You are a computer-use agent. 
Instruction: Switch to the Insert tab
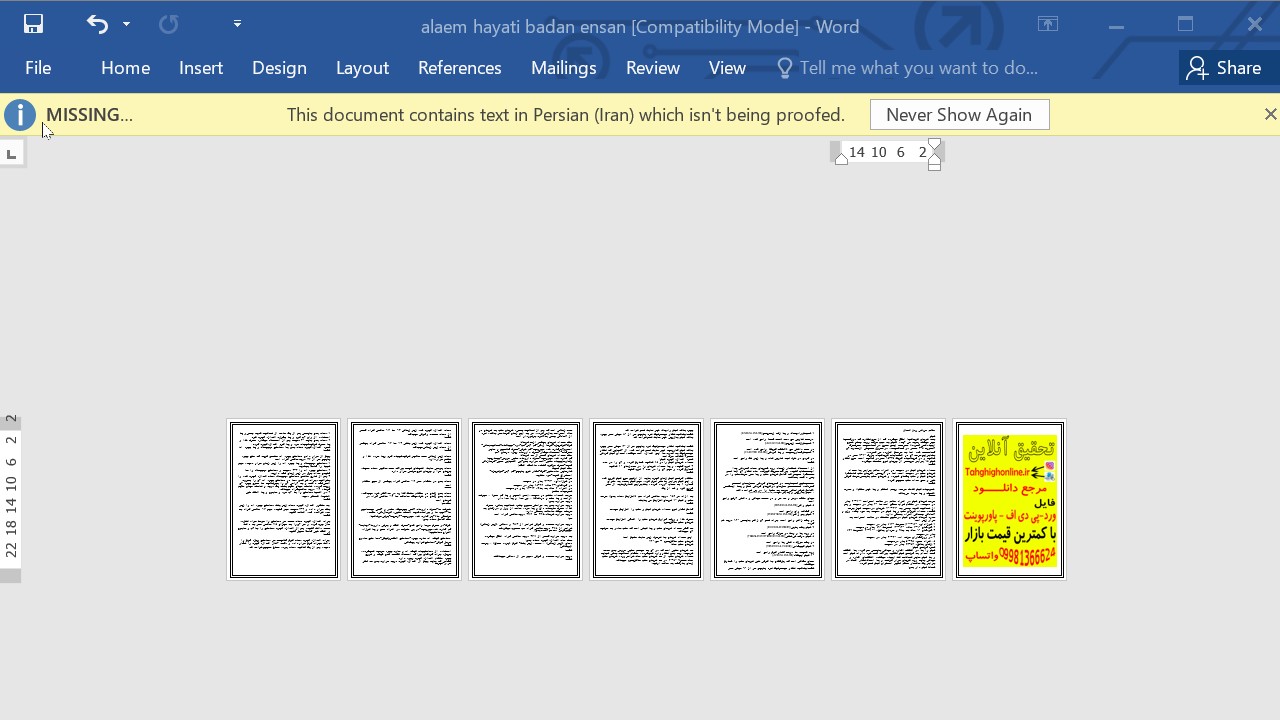[x=201, y=68]
